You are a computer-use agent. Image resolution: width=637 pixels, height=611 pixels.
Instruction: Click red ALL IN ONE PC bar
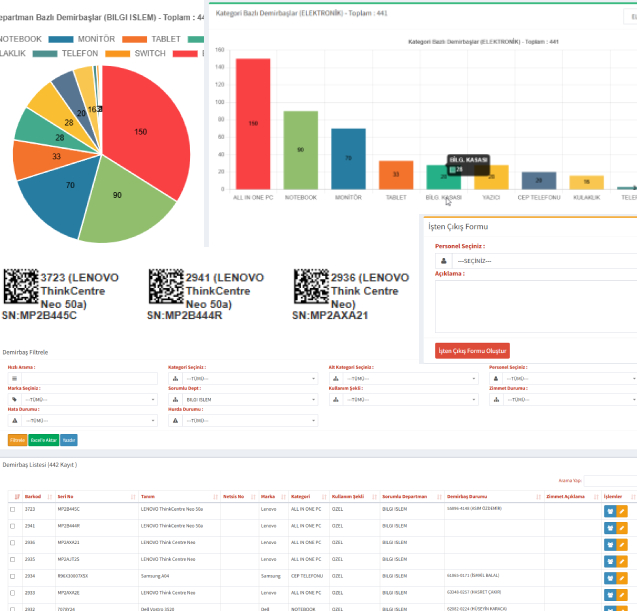253,124
